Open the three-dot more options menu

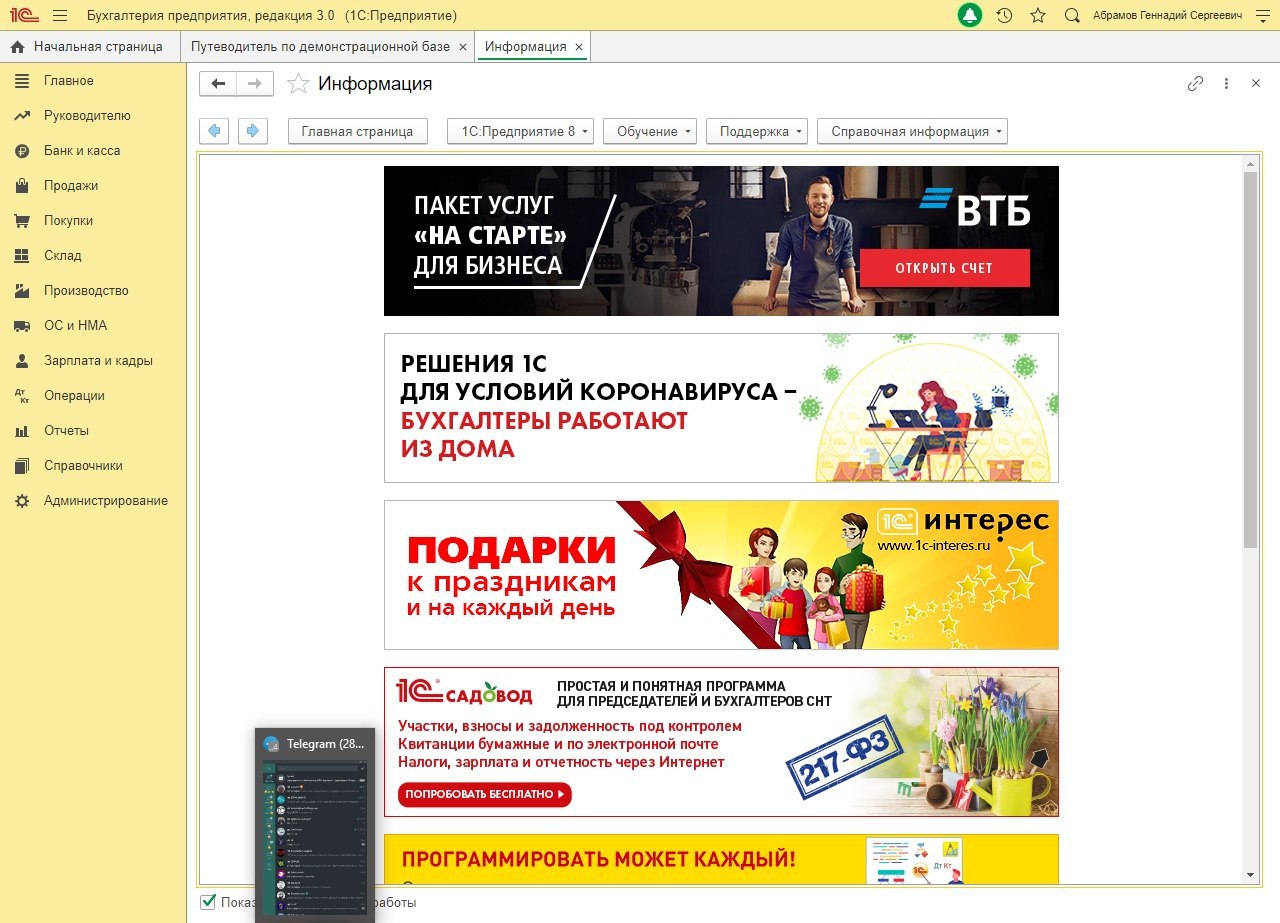click(x=1226, y=84)
